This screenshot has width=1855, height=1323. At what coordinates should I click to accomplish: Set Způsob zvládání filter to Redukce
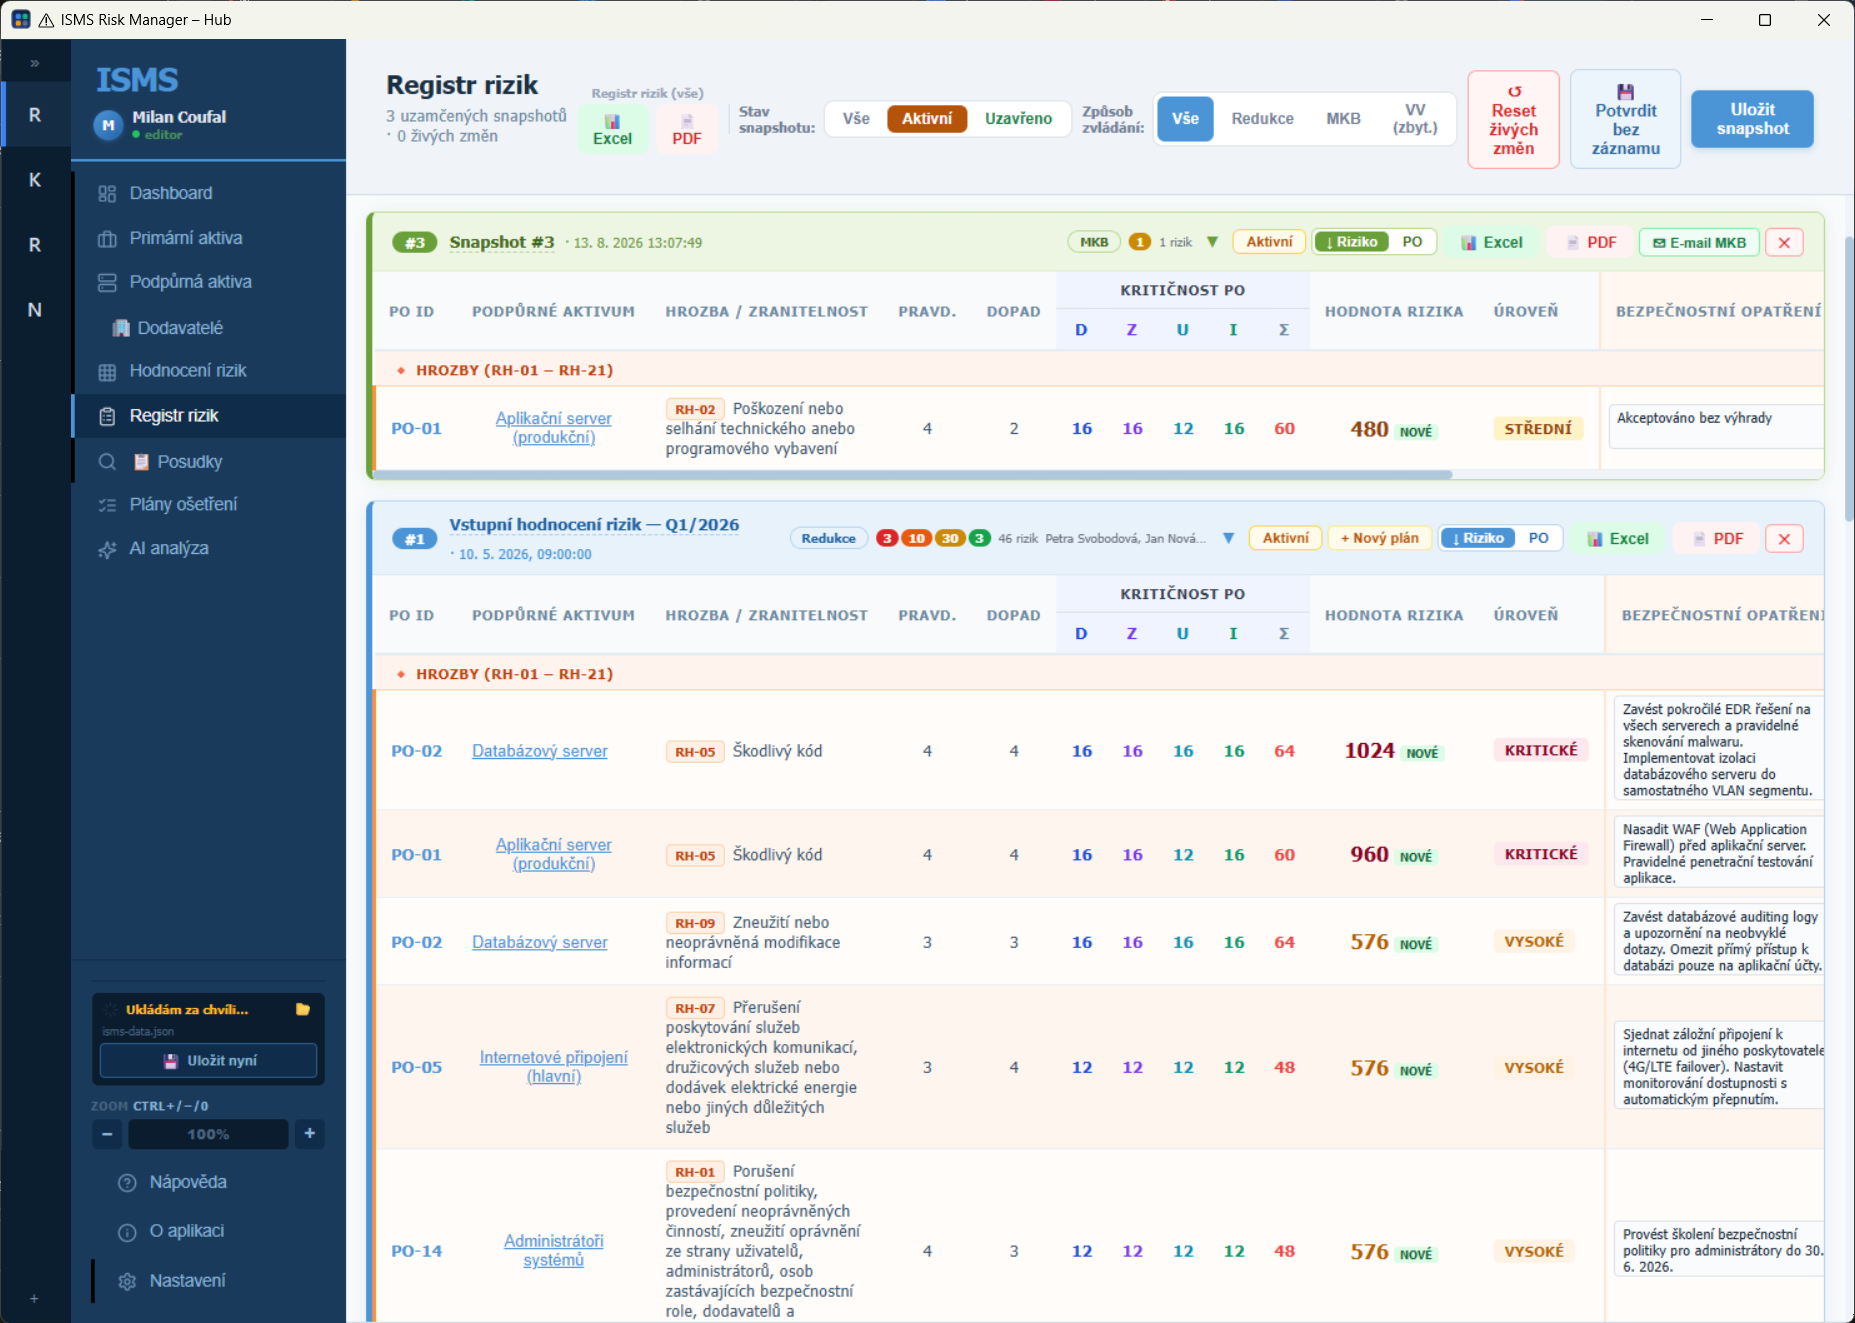1262,119
